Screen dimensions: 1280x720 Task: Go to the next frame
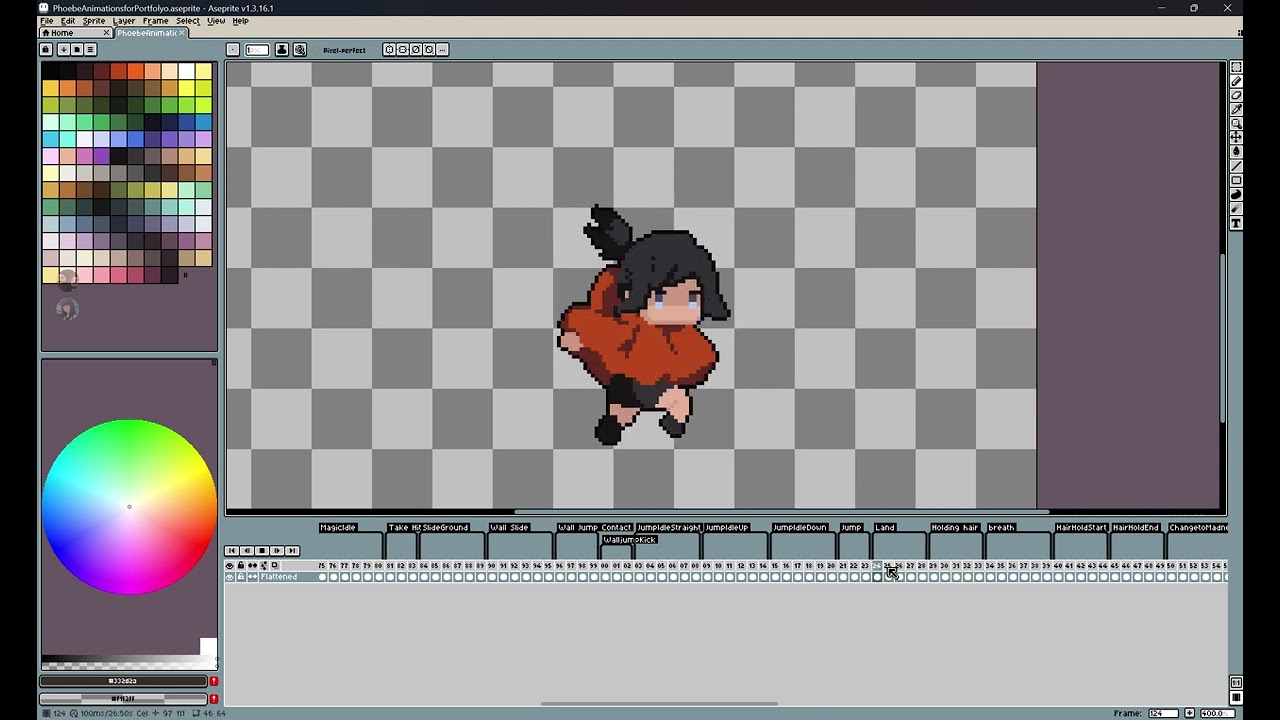(x=277, y=551)
